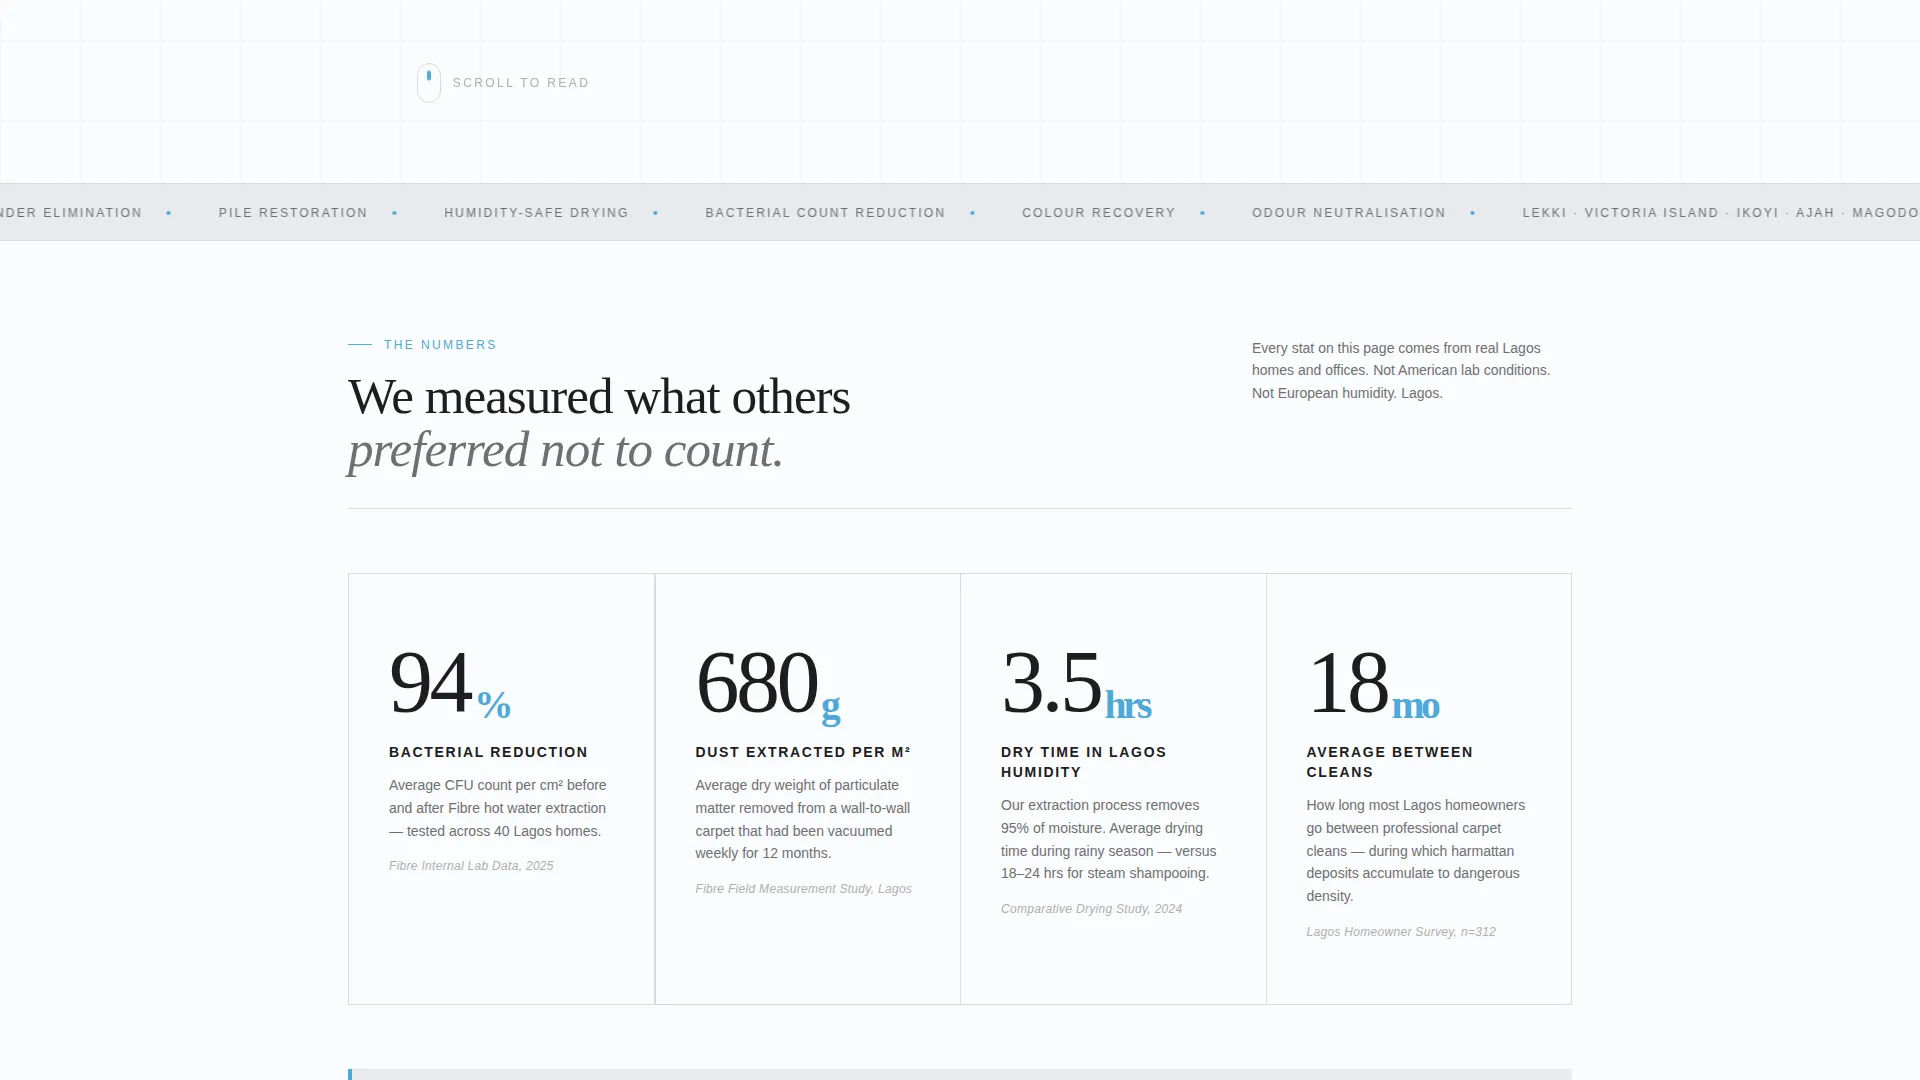Click 'Average CFU count per cm²' description
This screenshot has width=1920, height=1080.
click(x=498, y=808)
